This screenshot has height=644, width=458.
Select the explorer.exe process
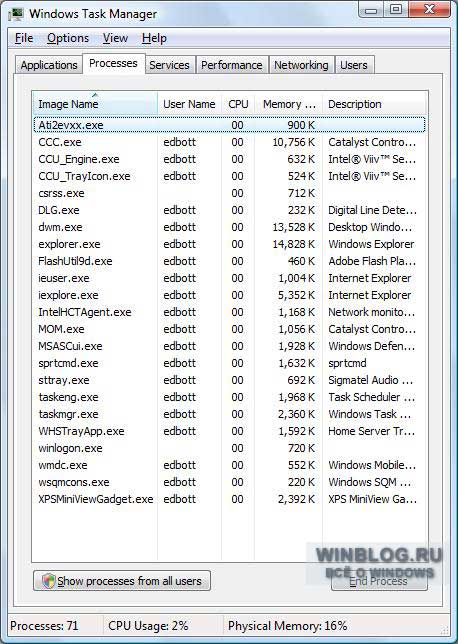(229, 244)
